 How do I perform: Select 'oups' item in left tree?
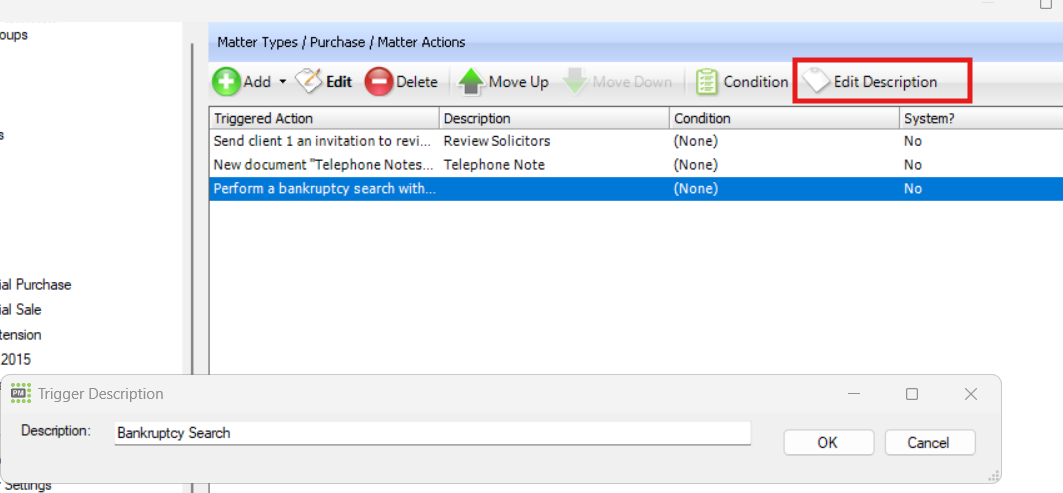pos(14,35)
